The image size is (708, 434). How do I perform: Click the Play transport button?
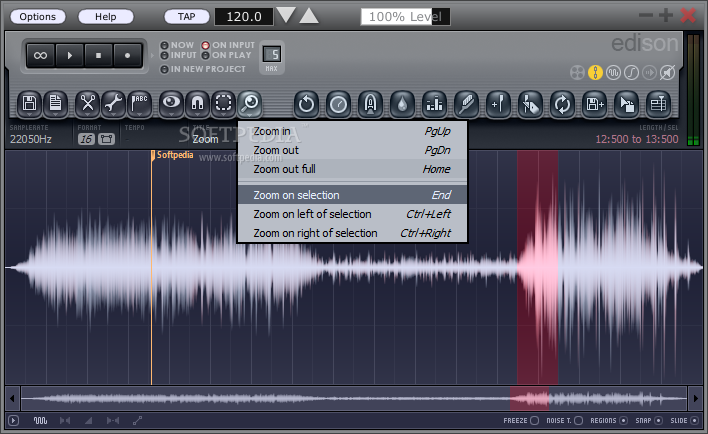69,56
